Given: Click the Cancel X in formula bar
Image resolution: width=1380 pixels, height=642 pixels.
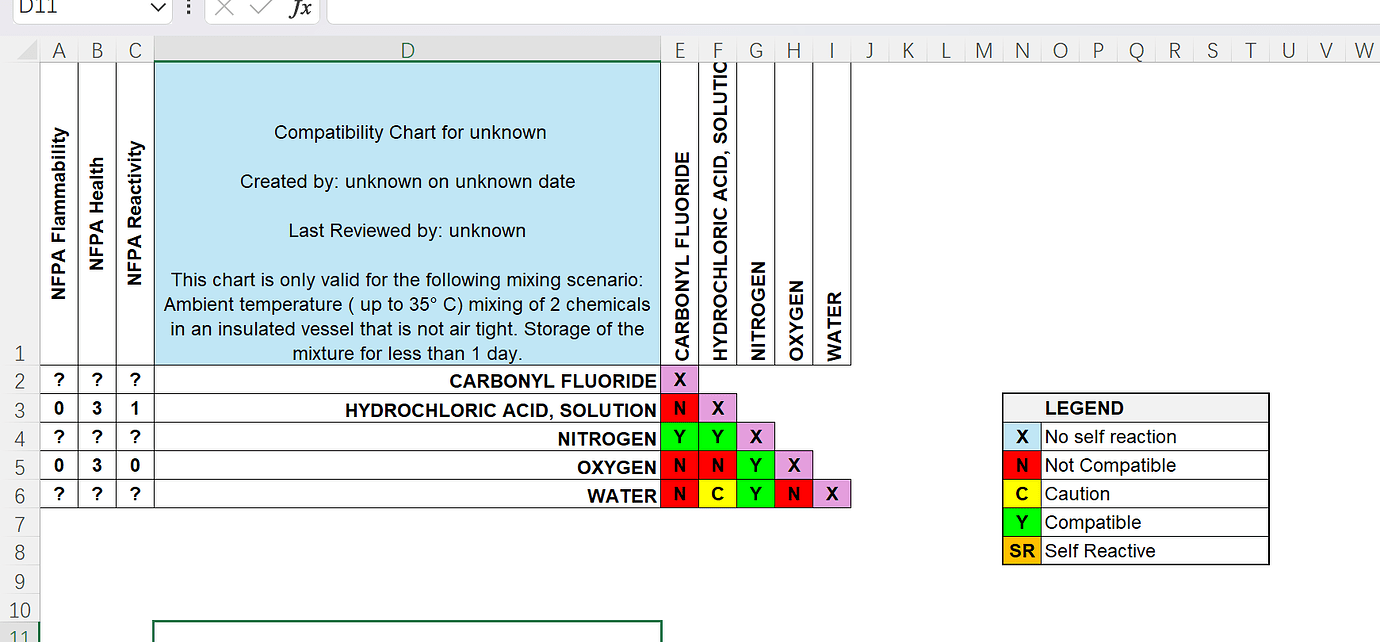Looking at the screenshot, I should point(224,8).
